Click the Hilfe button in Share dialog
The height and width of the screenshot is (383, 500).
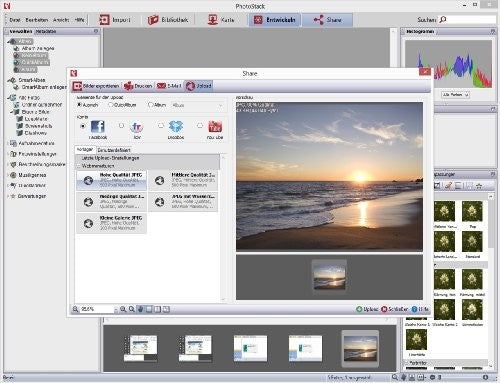click(x=421, y=309)
